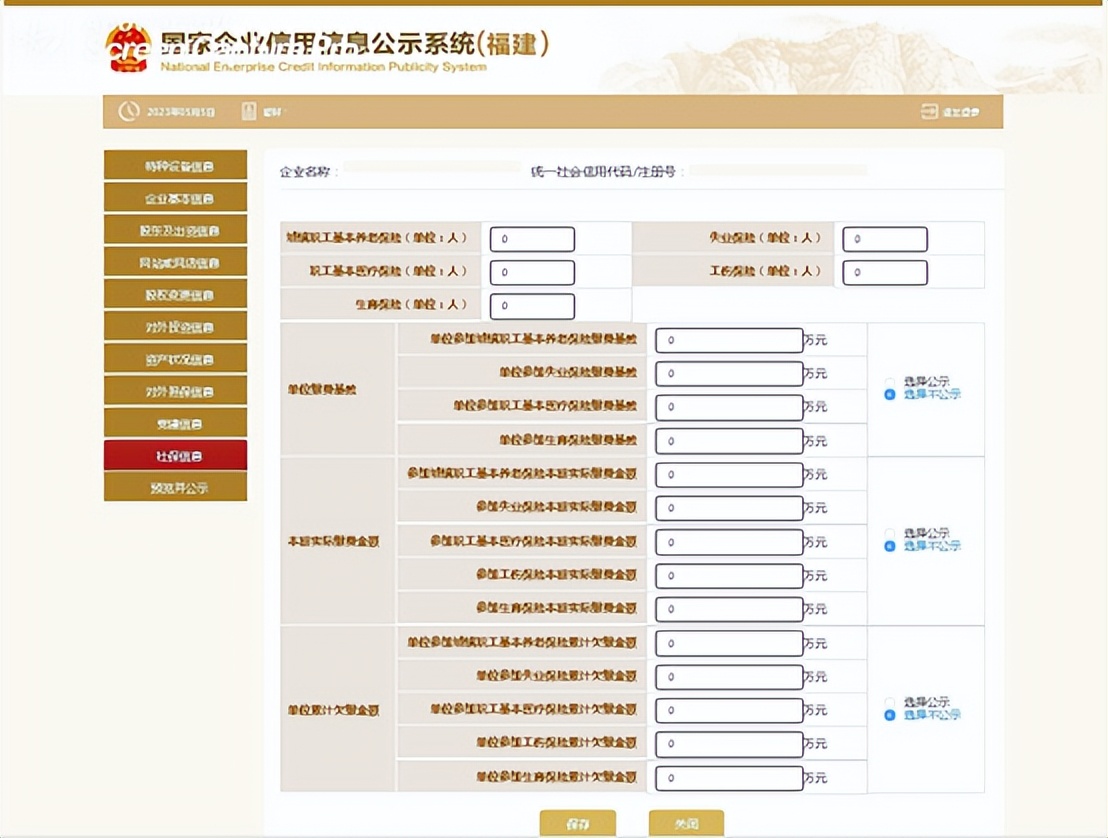Viewport: 1108px width, 838px height.
Task: Click the 失业保险 headcount input field
Action: [x=884, y=238]
